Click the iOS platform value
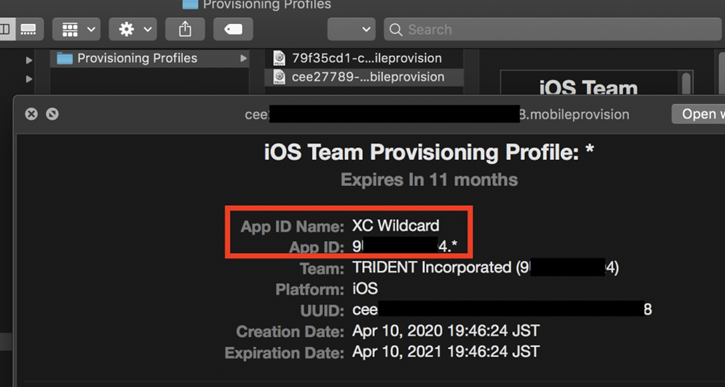The width and height of the screenshot is (725, 387). pyautogui.click(x=365, y=289)
